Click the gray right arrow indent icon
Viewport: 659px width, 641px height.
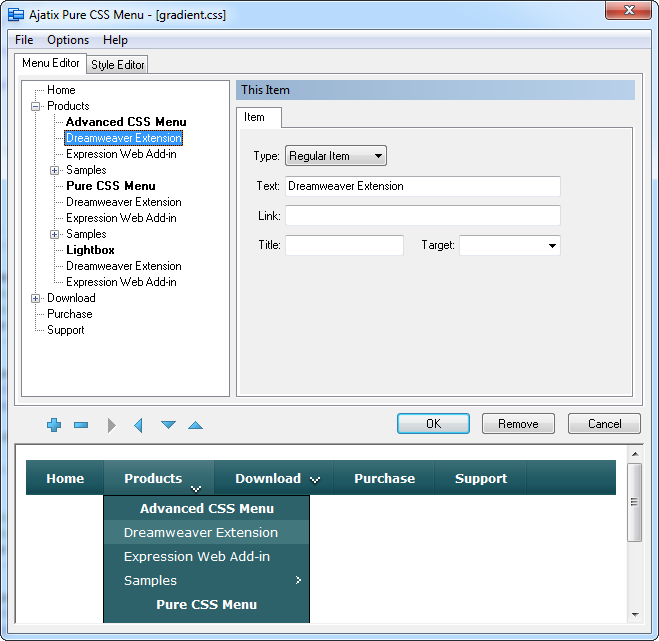[x=111, y=425]
